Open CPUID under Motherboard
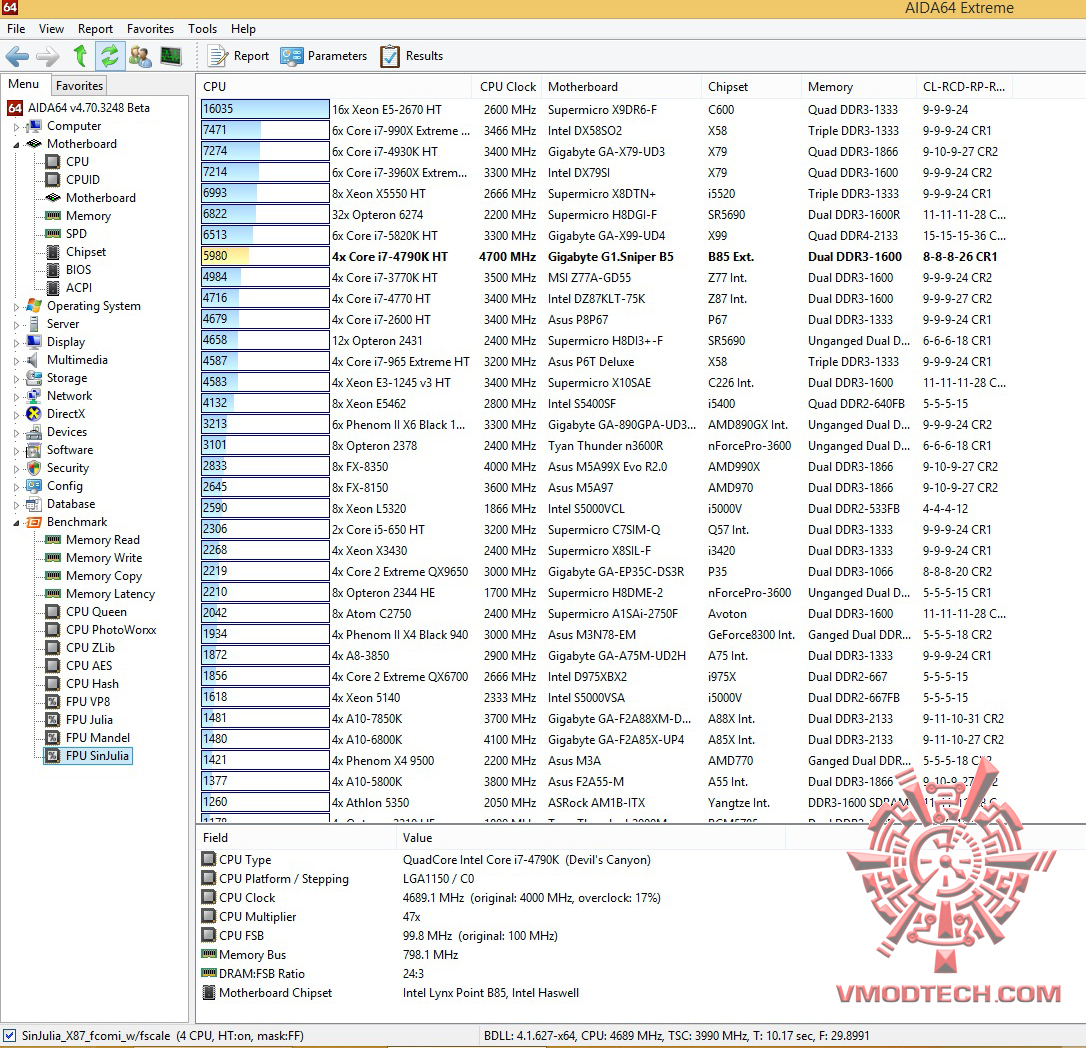 [x=82, y=179]
